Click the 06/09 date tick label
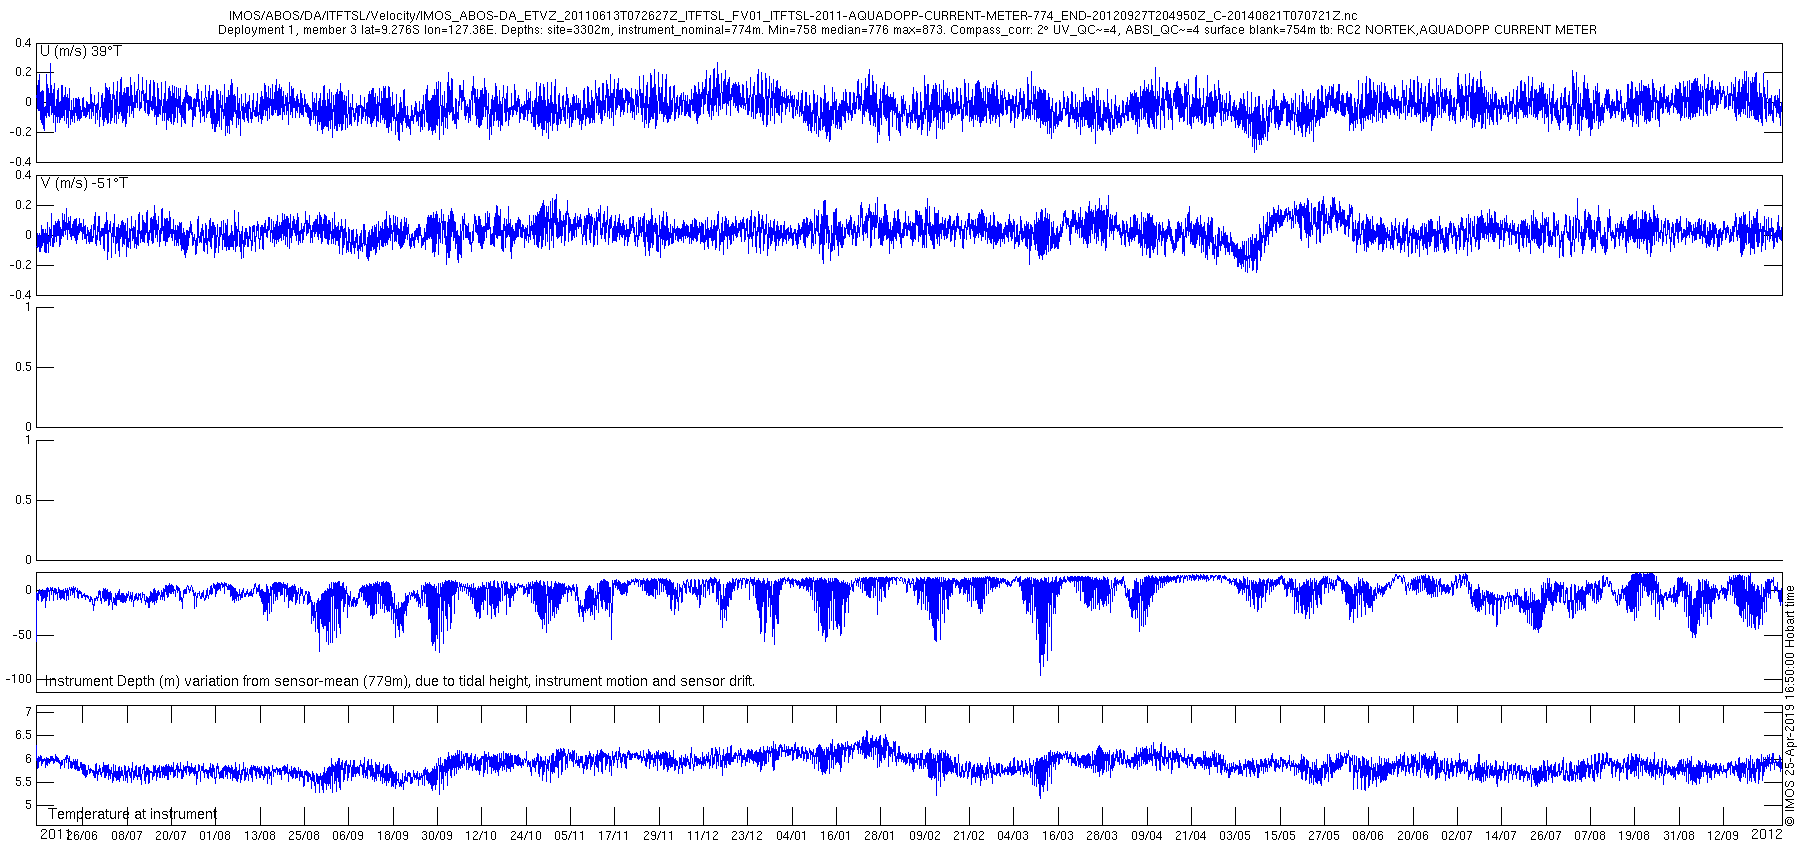Viewport: 1800px width, 850px height. tap(348, 836)
